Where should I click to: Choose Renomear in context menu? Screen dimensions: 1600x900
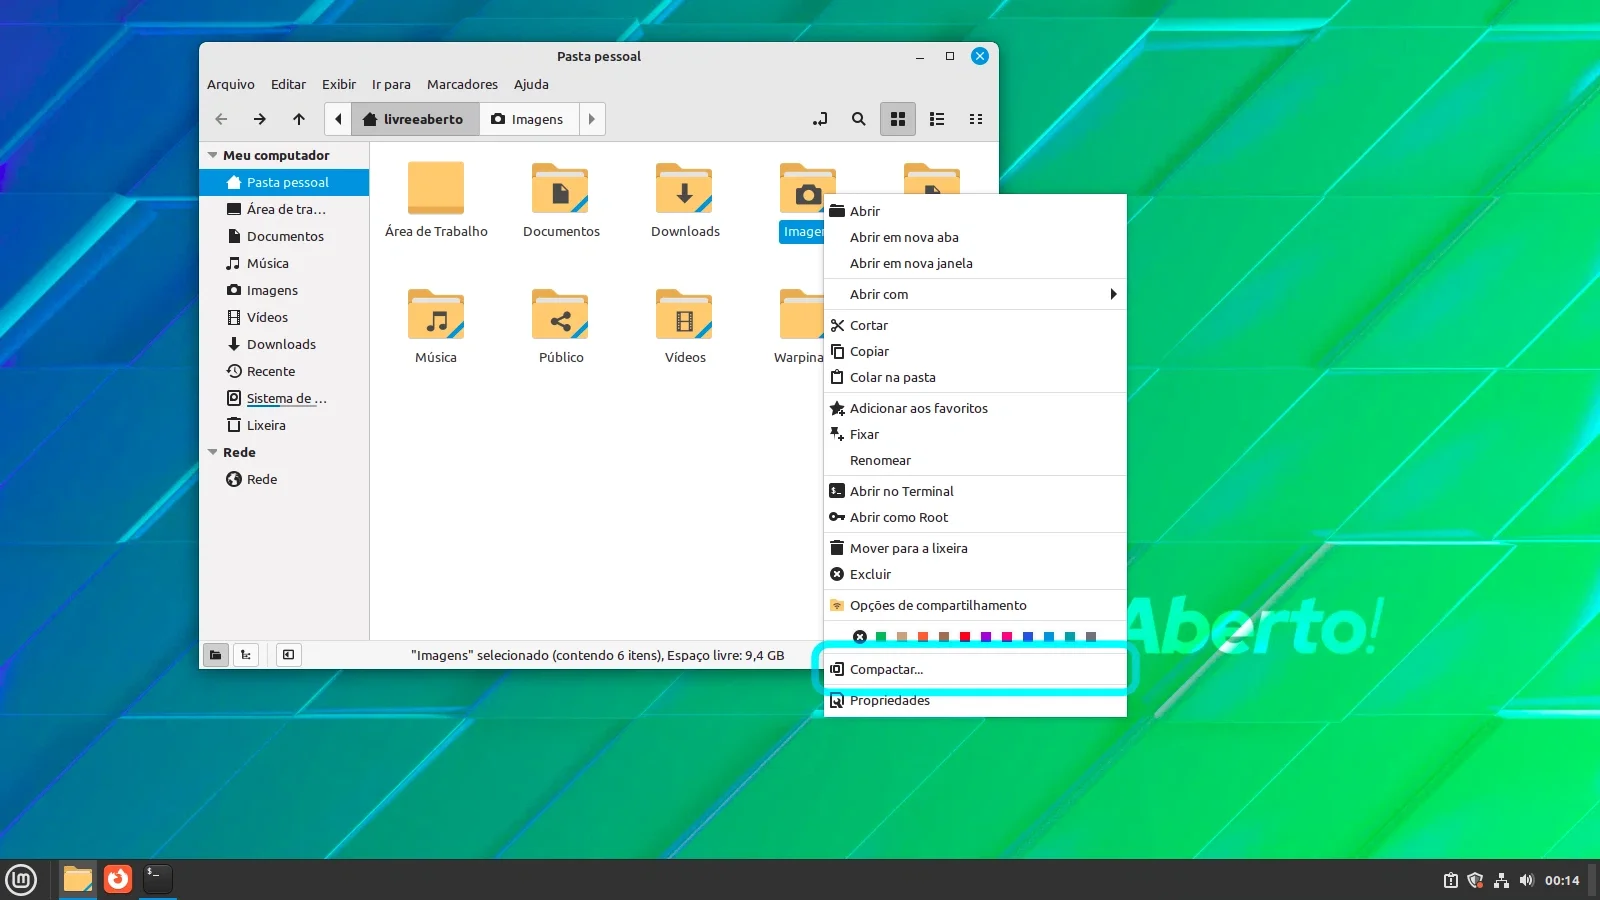click(975, 460)
